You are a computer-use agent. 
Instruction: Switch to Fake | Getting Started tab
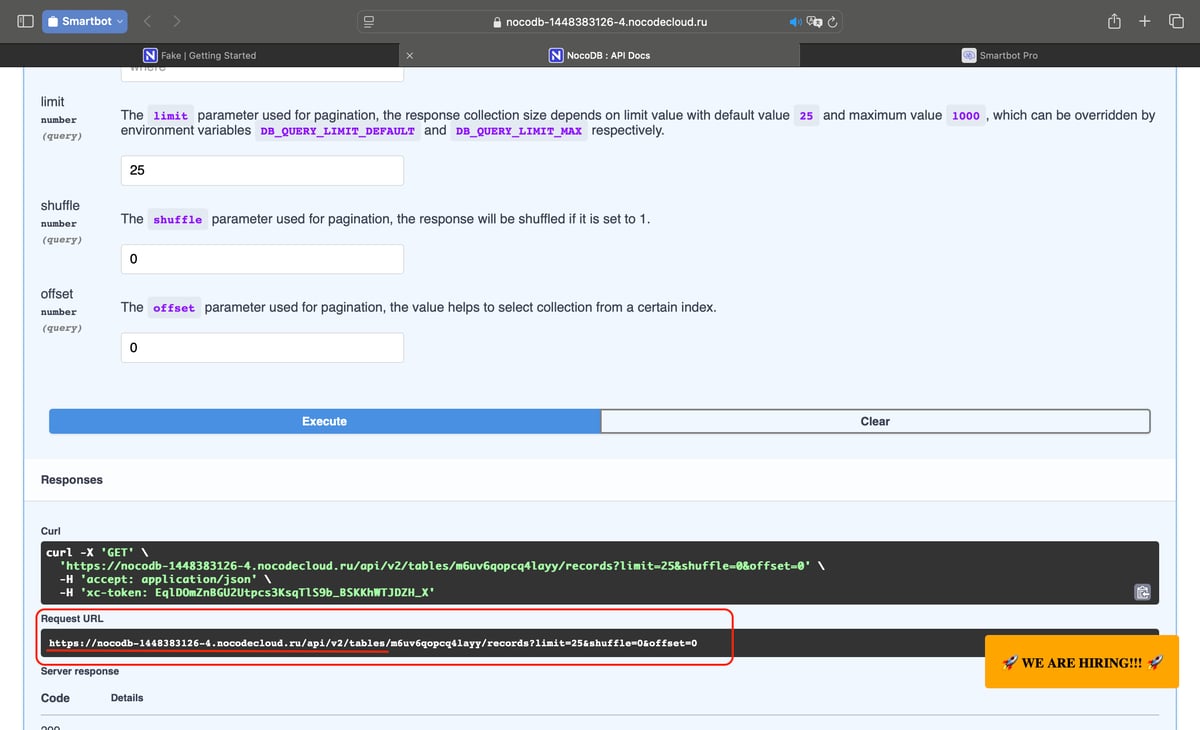(x=200, y=55)
